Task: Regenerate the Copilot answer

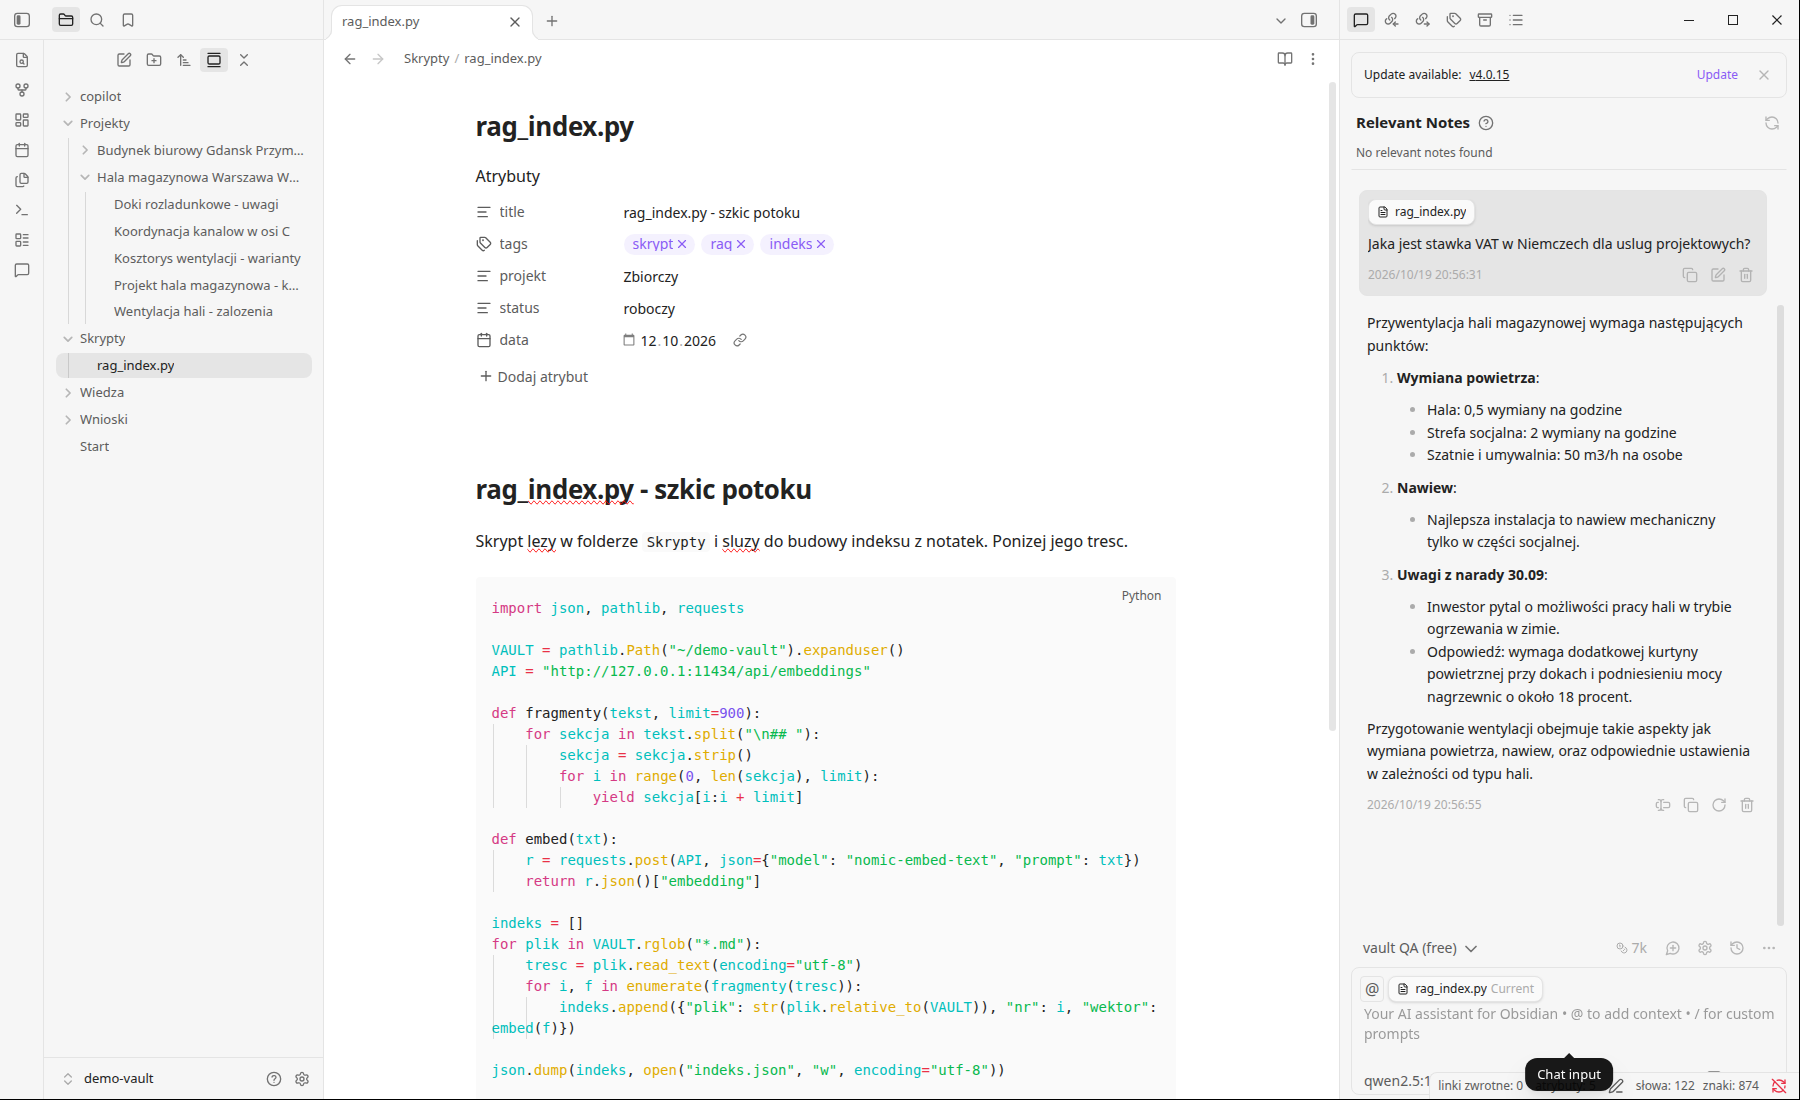Action: [x=1719, y=805]
